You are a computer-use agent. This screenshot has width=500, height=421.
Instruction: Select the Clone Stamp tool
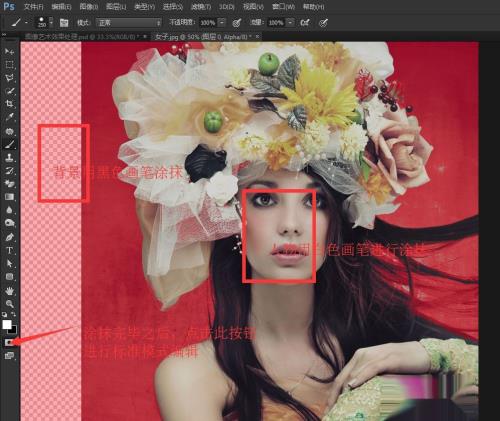click(x=9, y=157)
